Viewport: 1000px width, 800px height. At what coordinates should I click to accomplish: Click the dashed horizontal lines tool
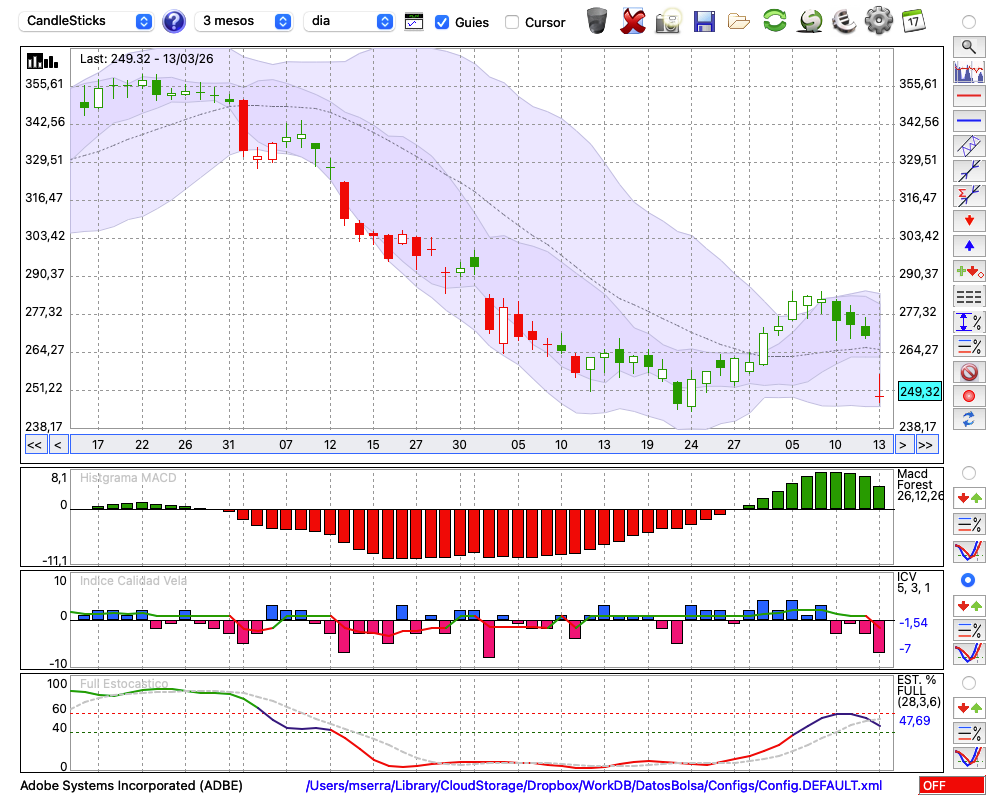coord(969,297)
